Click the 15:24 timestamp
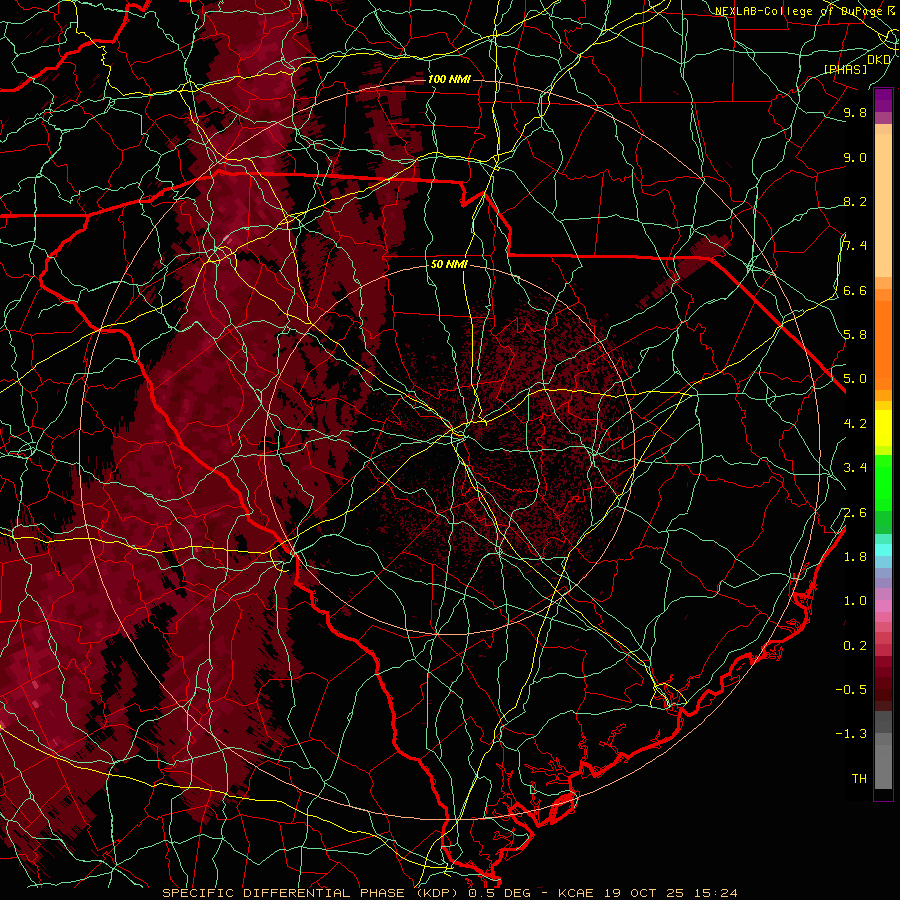This screenshot has height=900, width=900. 716,893
